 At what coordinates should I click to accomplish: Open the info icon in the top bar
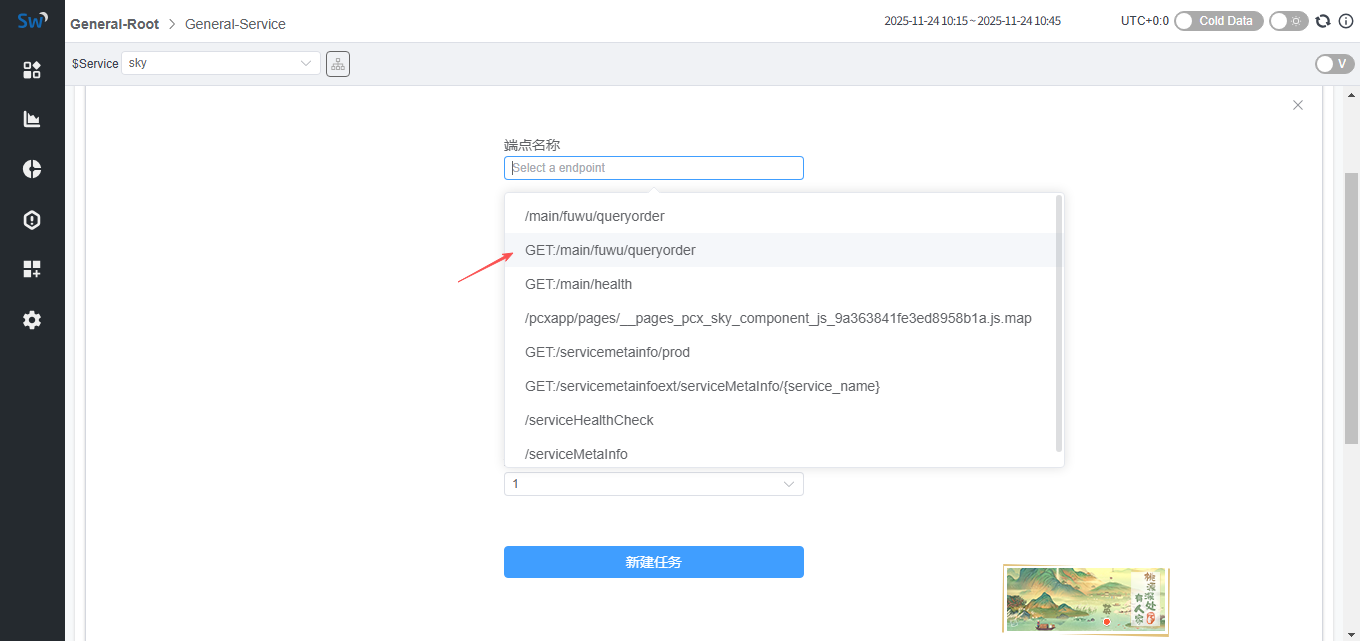pos(1345,21)
